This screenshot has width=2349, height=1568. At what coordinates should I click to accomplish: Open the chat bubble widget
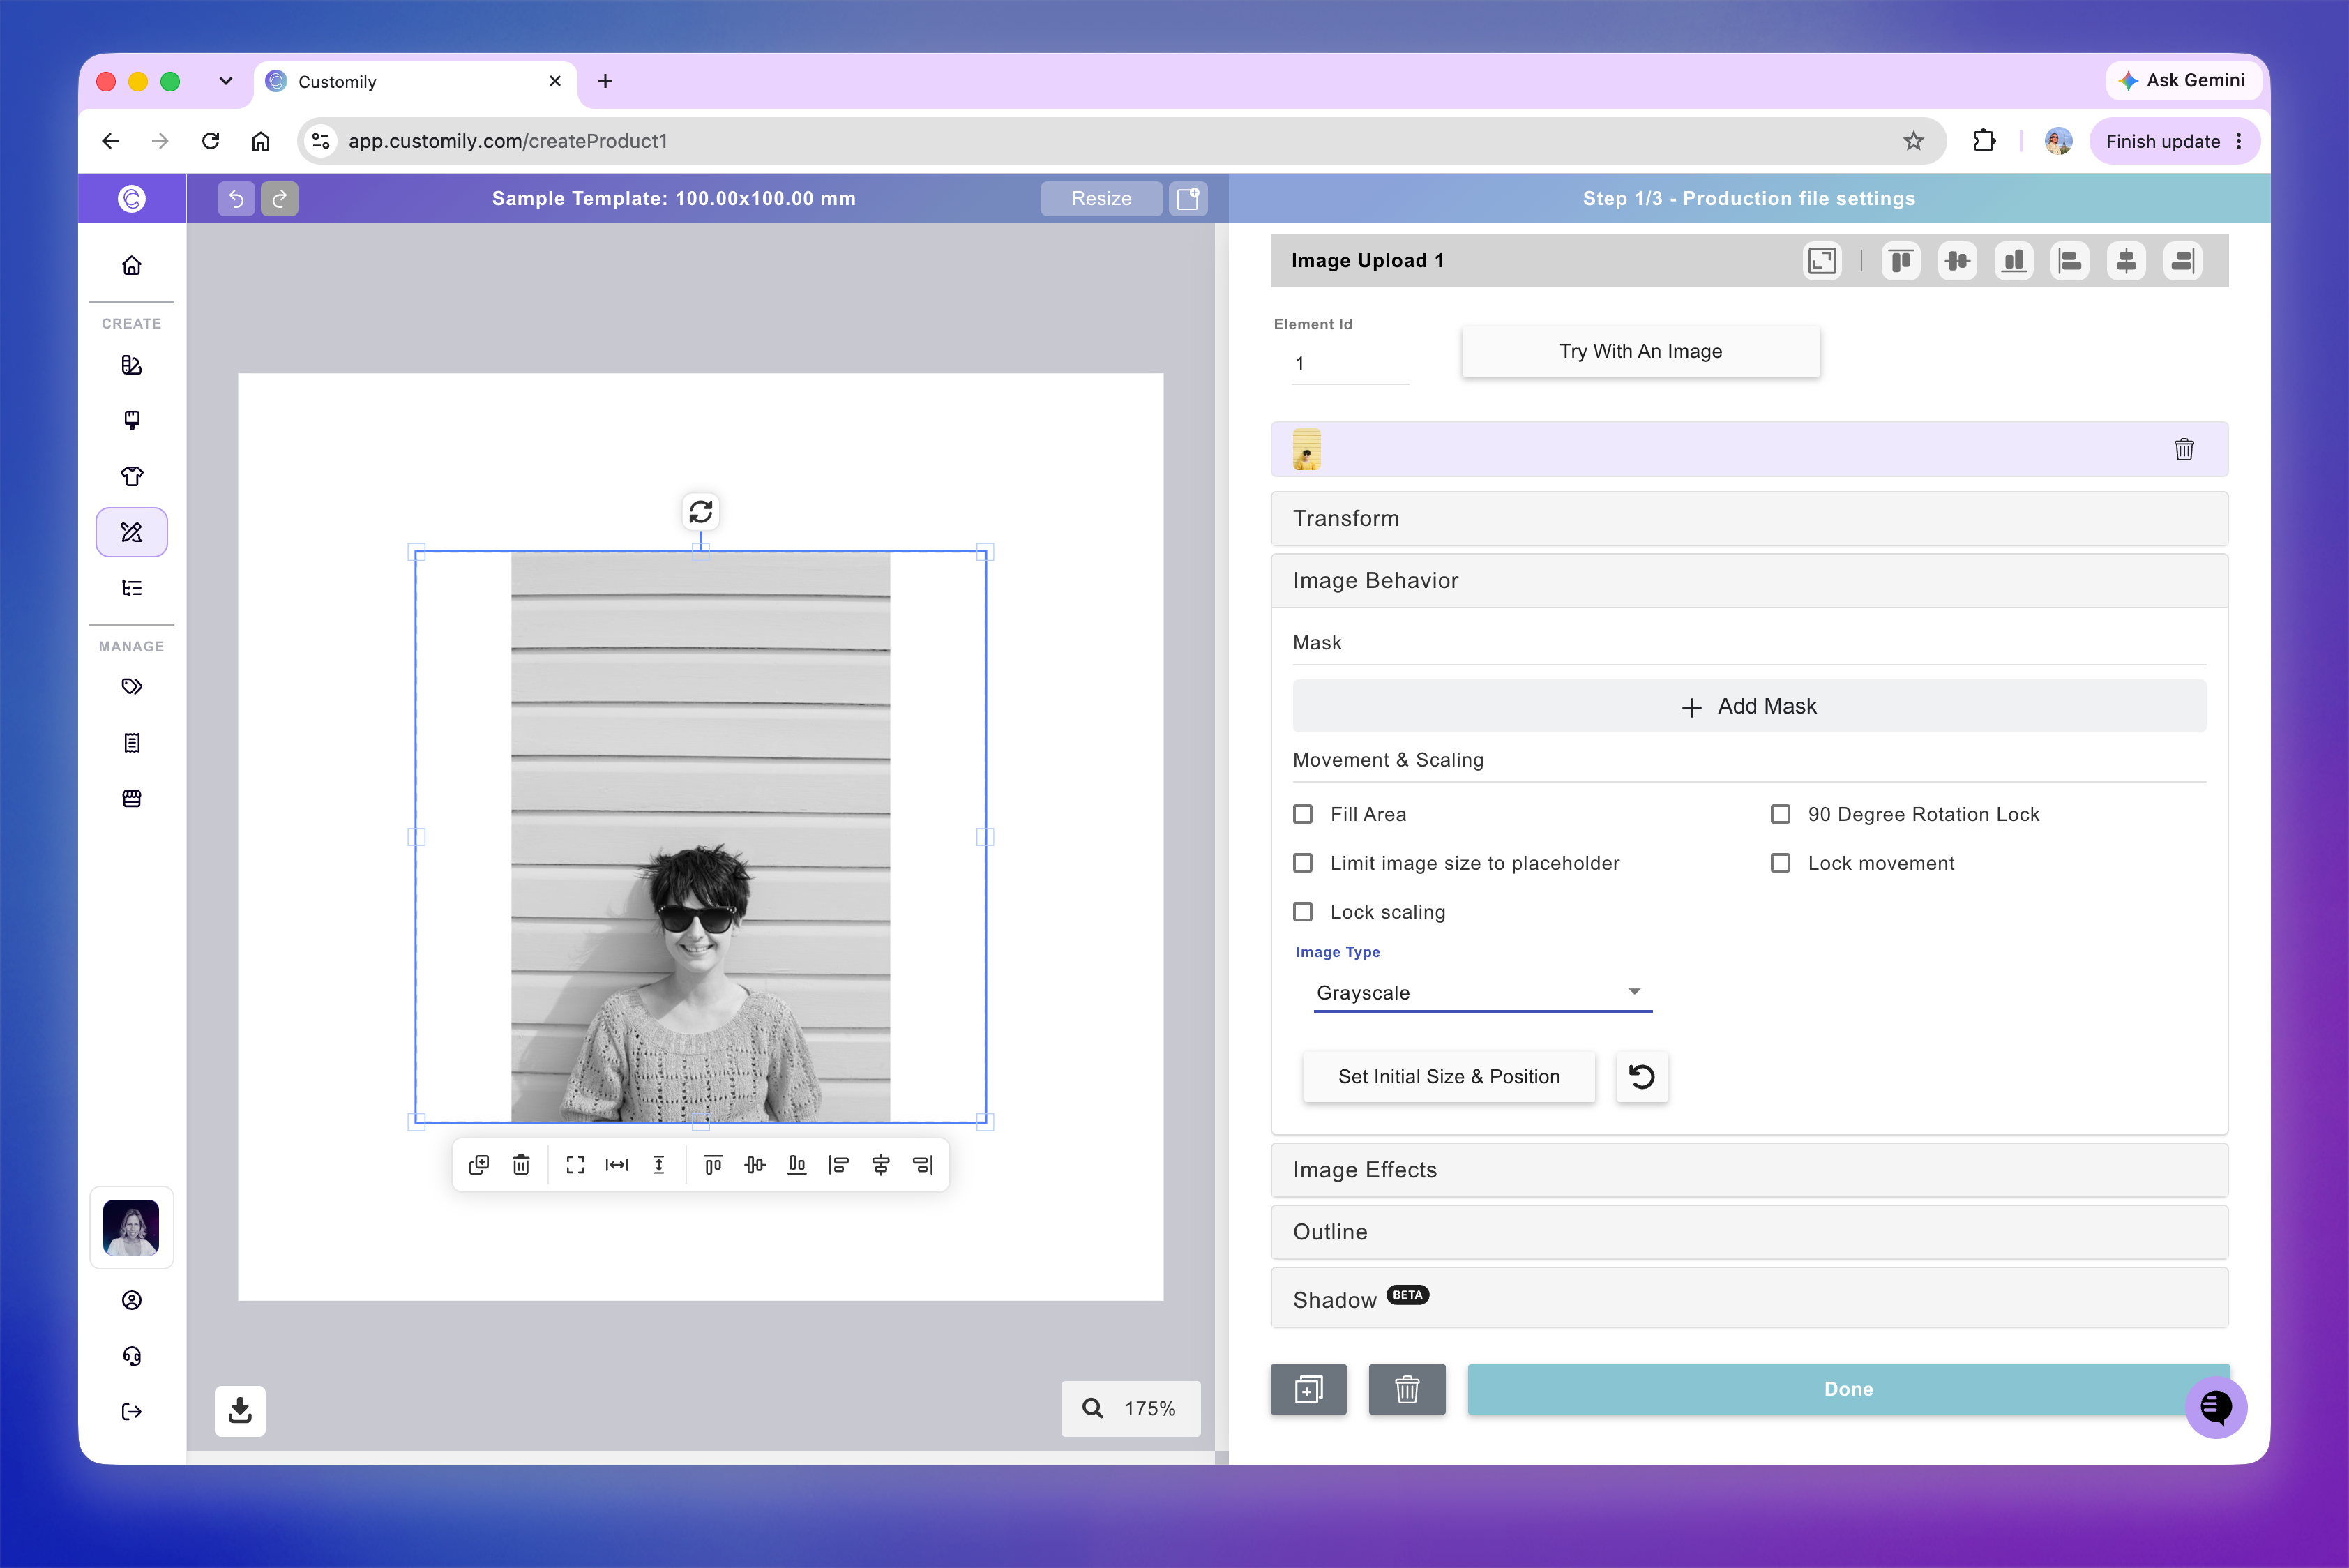(2216, 1407)
